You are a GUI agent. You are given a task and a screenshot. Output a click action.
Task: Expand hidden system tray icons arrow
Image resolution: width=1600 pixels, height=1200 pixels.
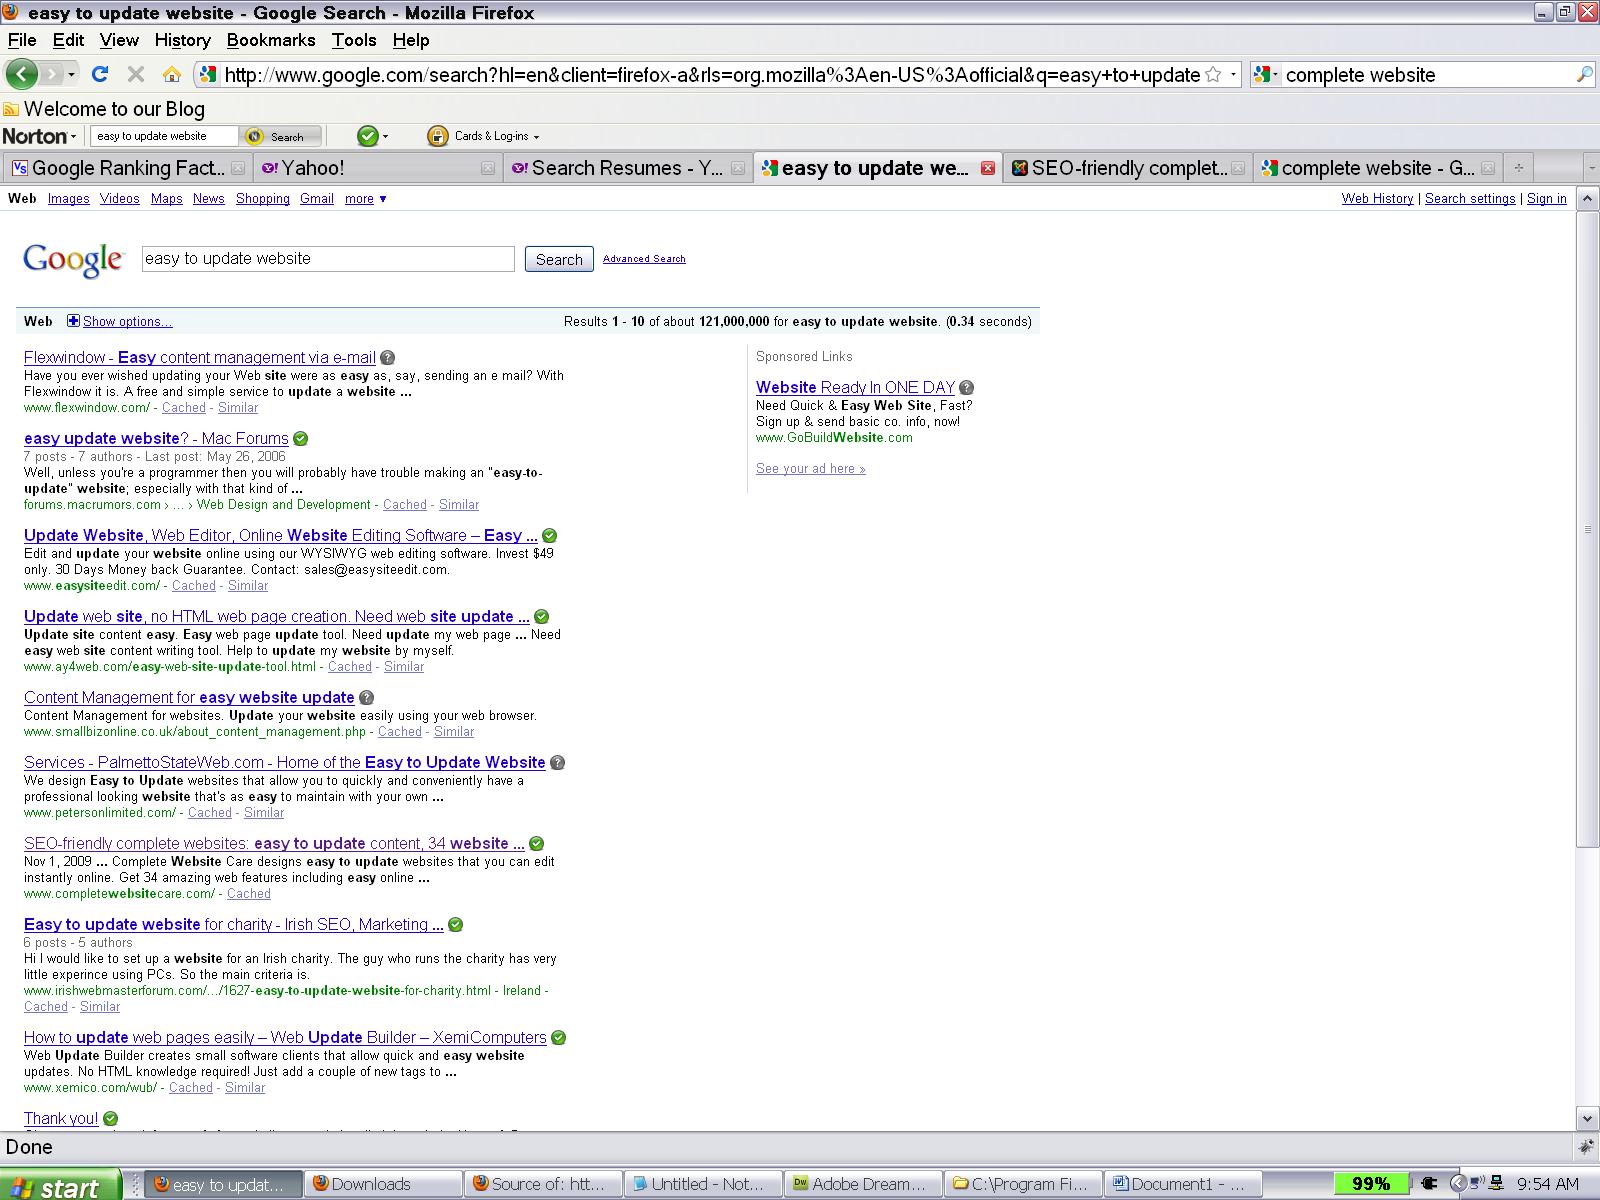point(1458,1184)
